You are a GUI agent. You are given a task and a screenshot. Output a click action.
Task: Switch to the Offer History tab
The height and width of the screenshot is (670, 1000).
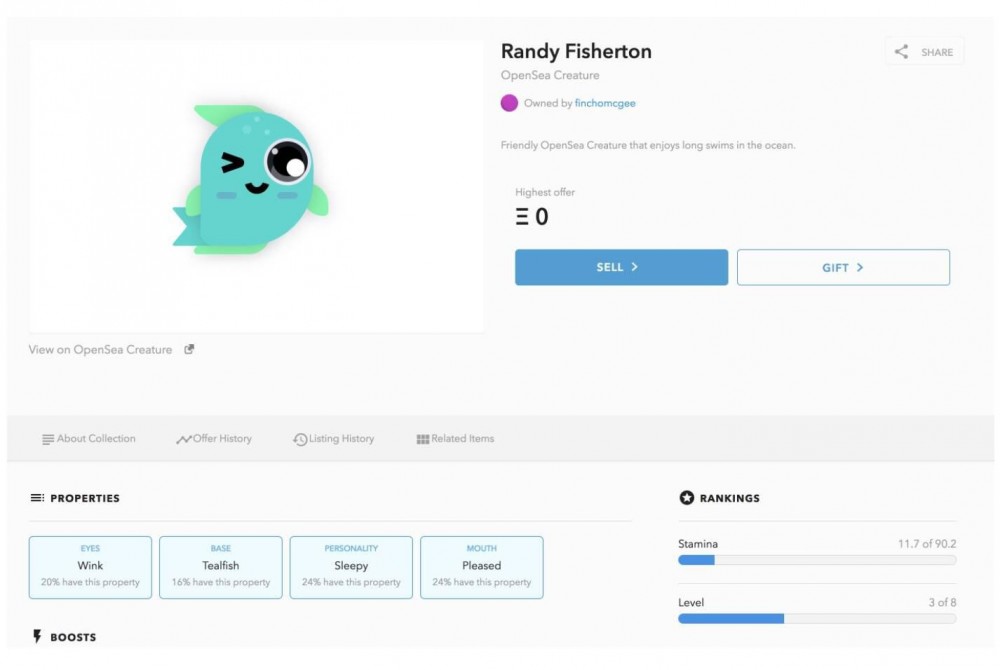click(x=214, y=439)
